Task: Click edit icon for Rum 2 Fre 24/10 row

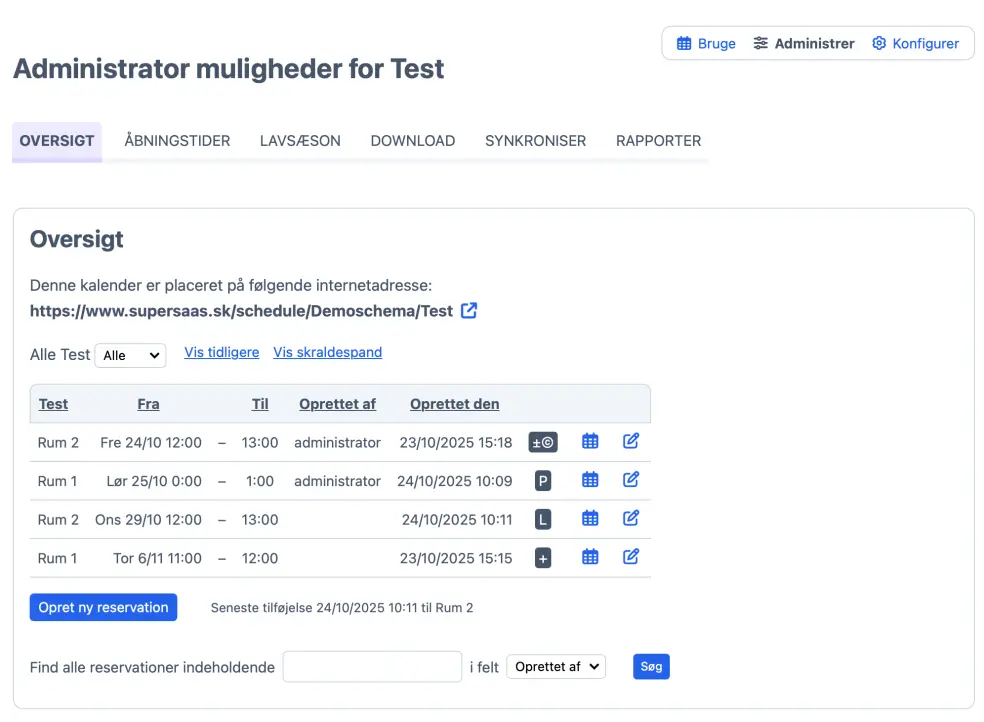Action: point(631,441)
